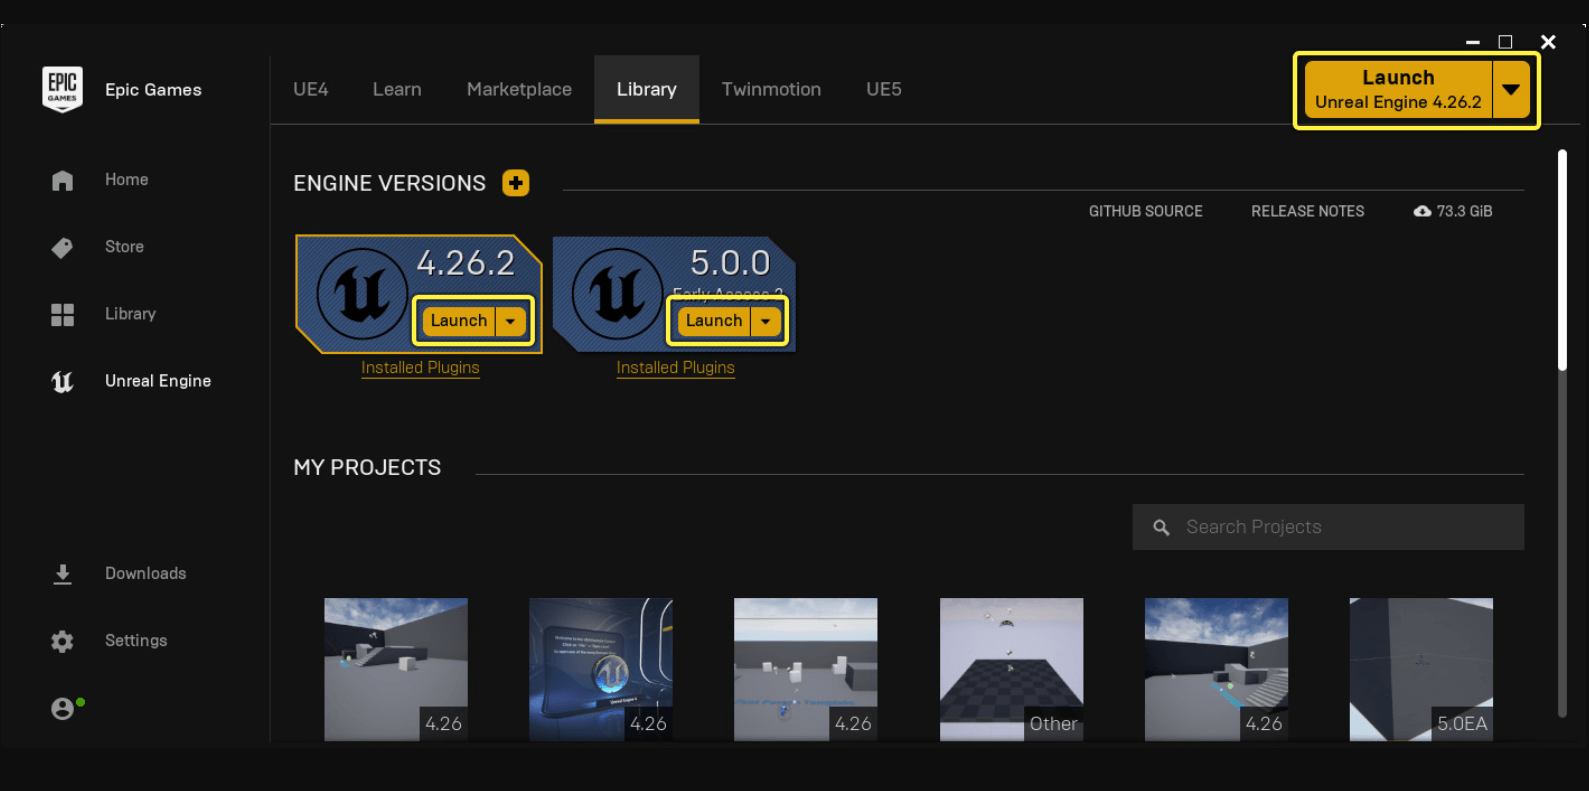
Task: Open the Settings gear icon
Action: (62, 641)
